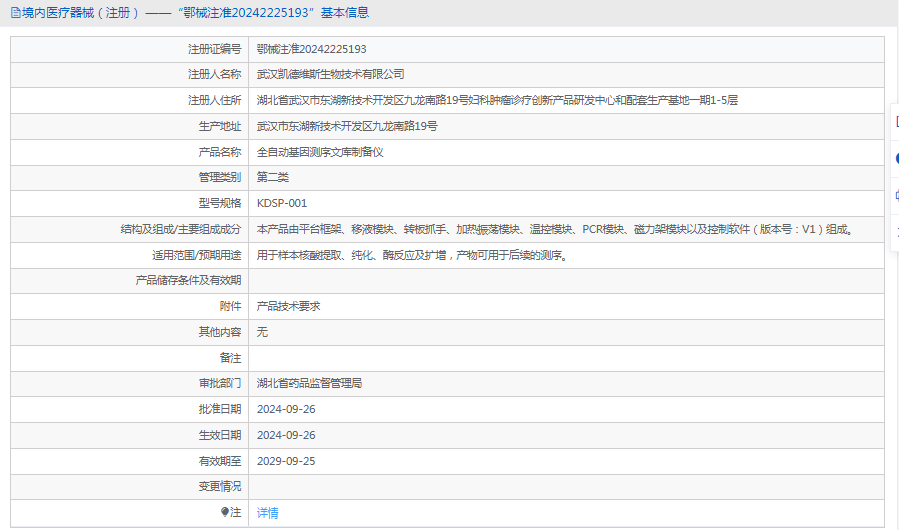Select the 无 value in the 其他内容 row

(262, 332)
